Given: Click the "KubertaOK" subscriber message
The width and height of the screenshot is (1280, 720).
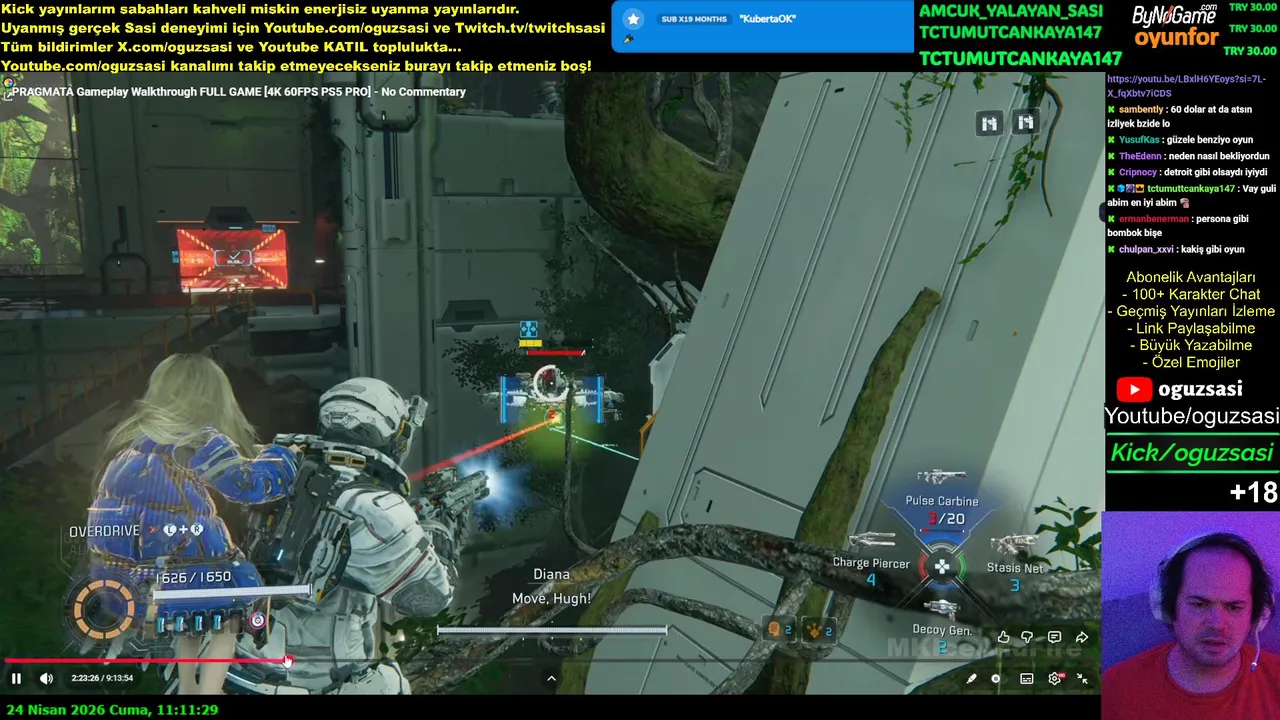Looking at the screenshot, I should [768, 19].
